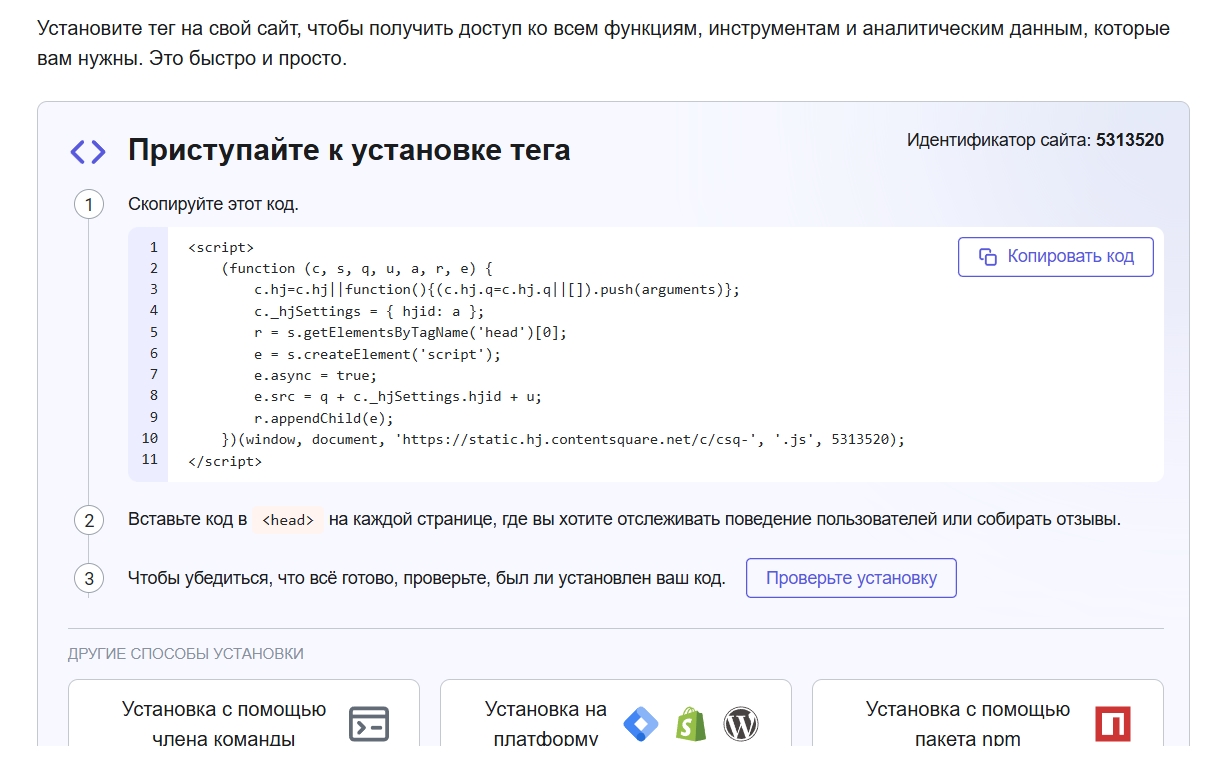Click the getElementsByTagName('head') code line

(x=410, y=332)
